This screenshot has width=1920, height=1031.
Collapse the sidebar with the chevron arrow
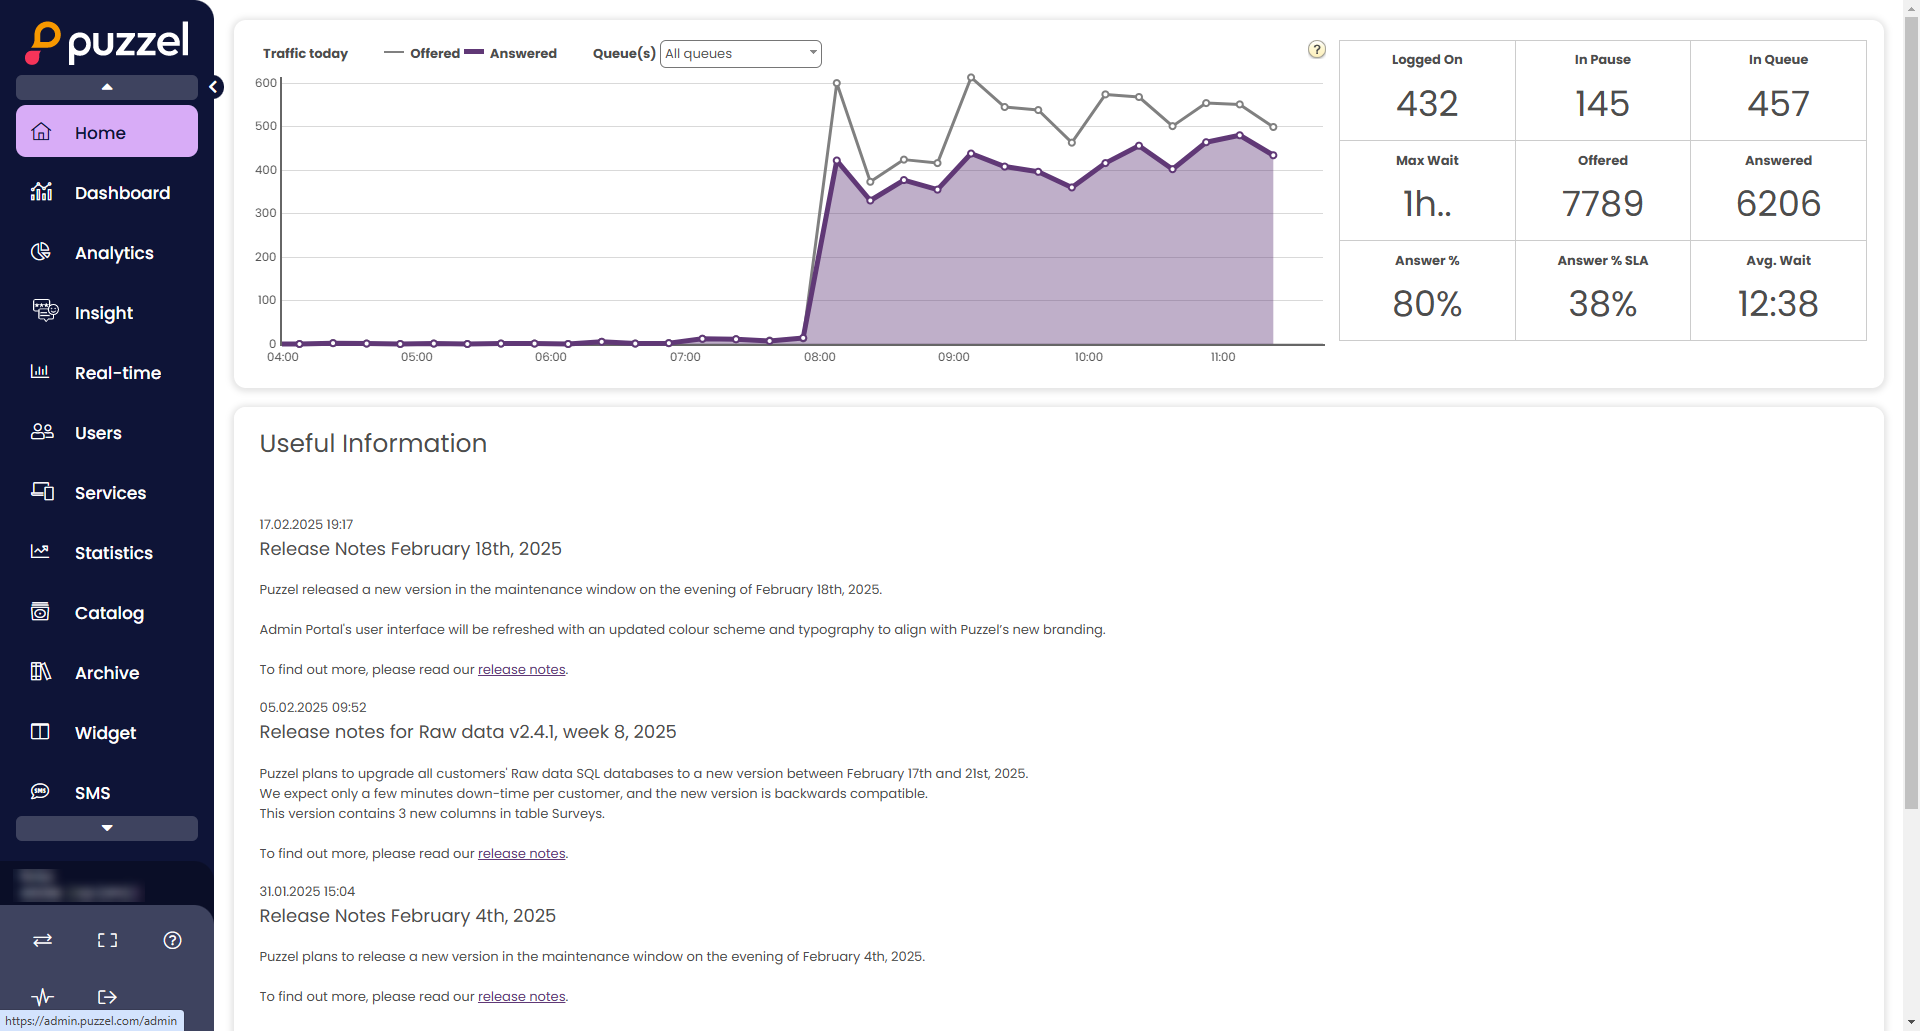[214, 87]
